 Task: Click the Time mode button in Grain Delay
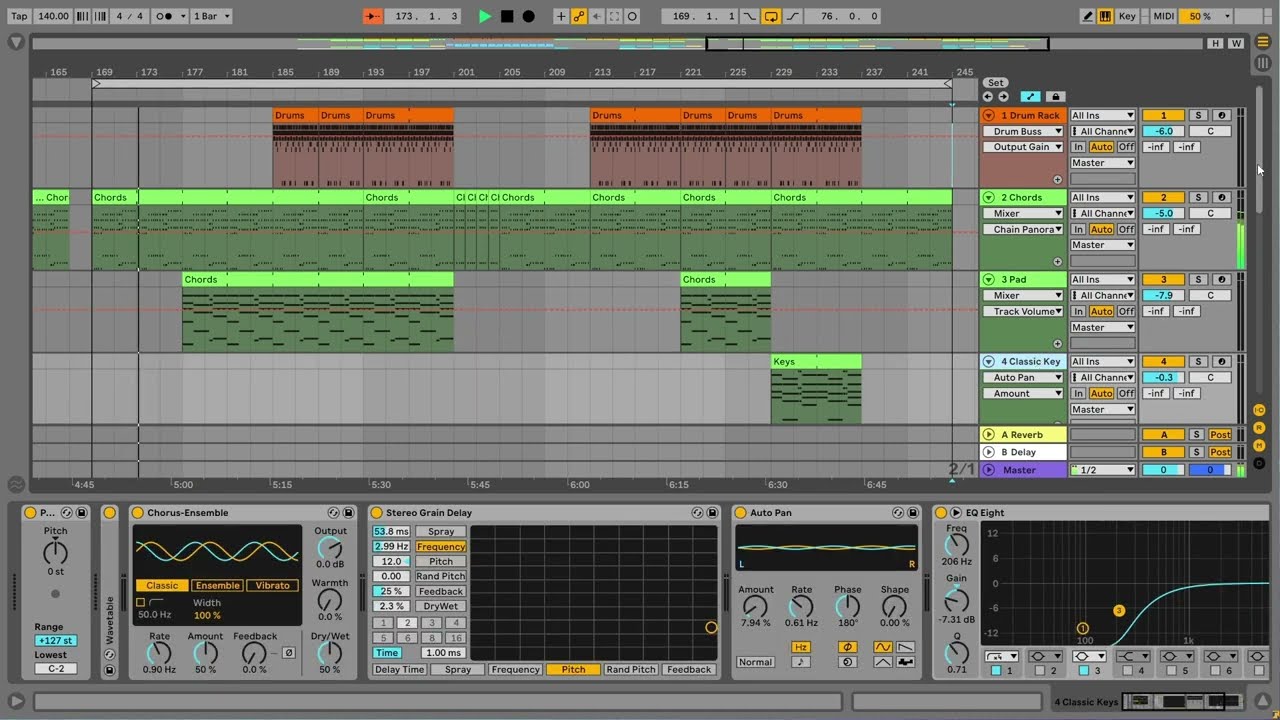point(387,653)
